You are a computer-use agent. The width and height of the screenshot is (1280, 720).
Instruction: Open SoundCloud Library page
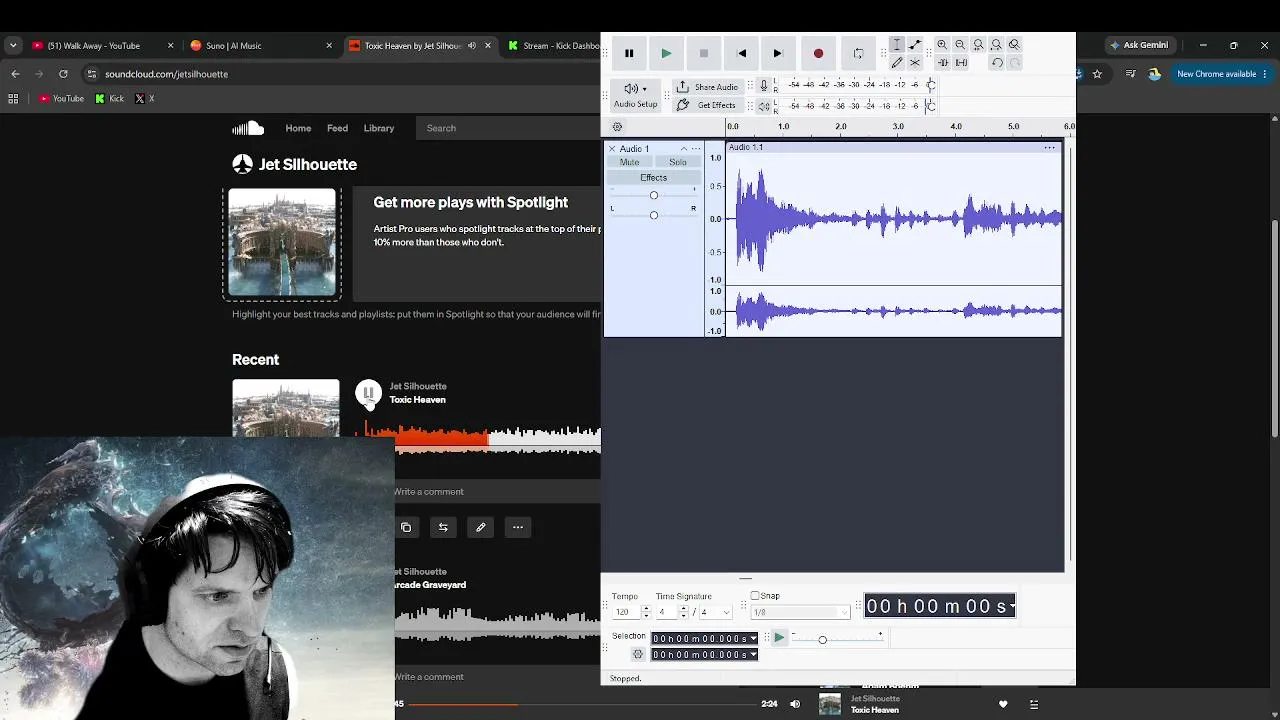(x=379, y=128)
